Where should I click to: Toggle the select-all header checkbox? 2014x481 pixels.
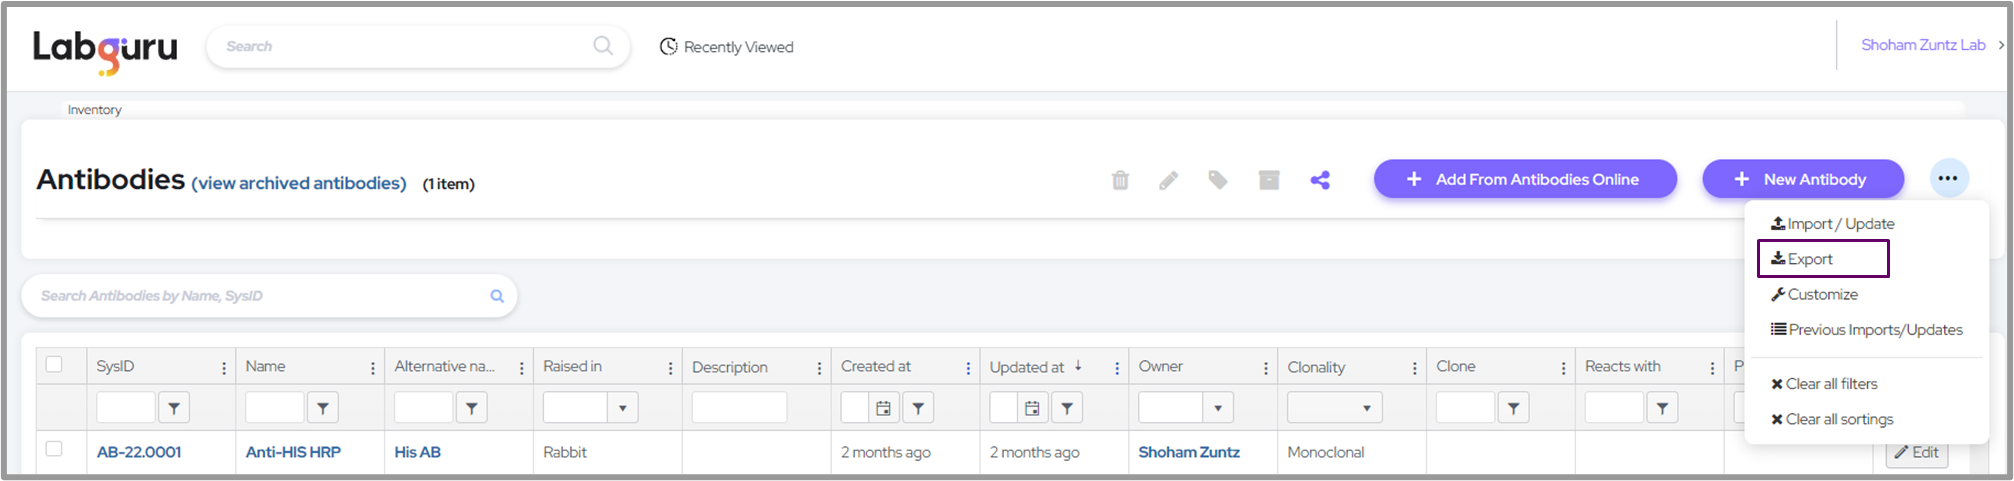click(54, 365)
